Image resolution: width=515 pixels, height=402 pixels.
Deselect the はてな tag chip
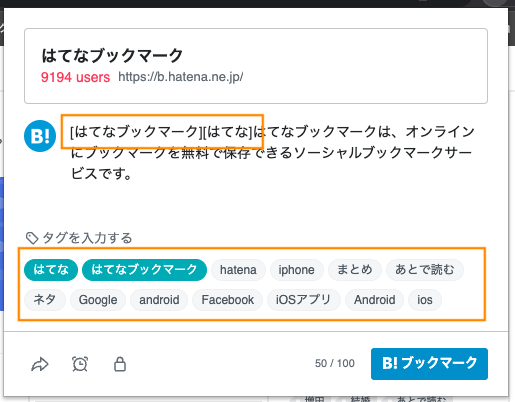tap(51, 270)
